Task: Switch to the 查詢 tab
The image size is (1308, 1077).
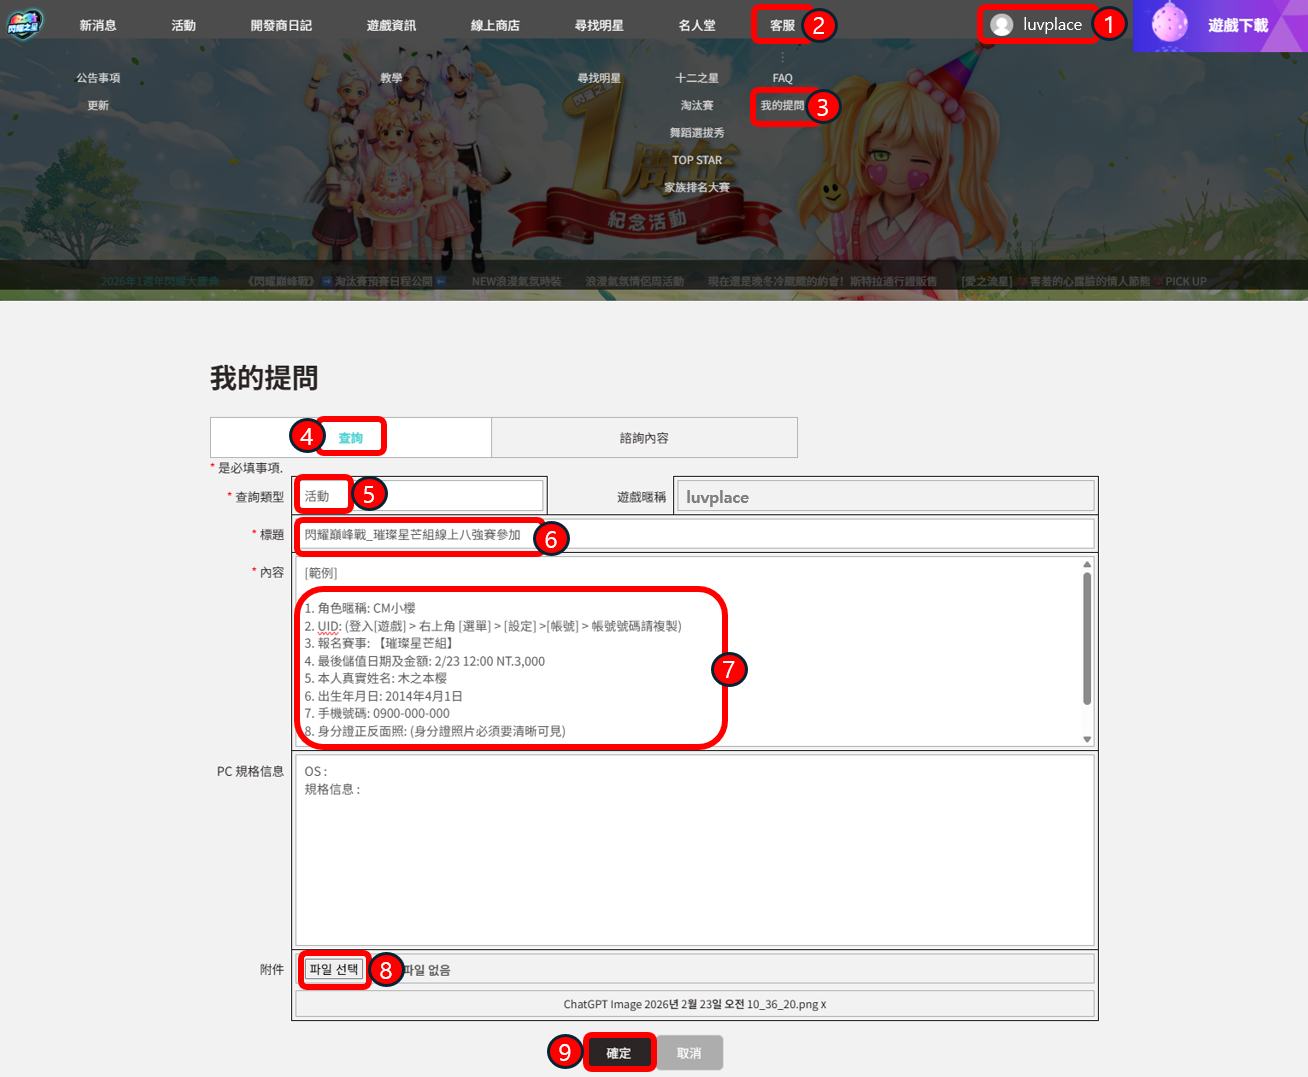Action: coord(350,438)
